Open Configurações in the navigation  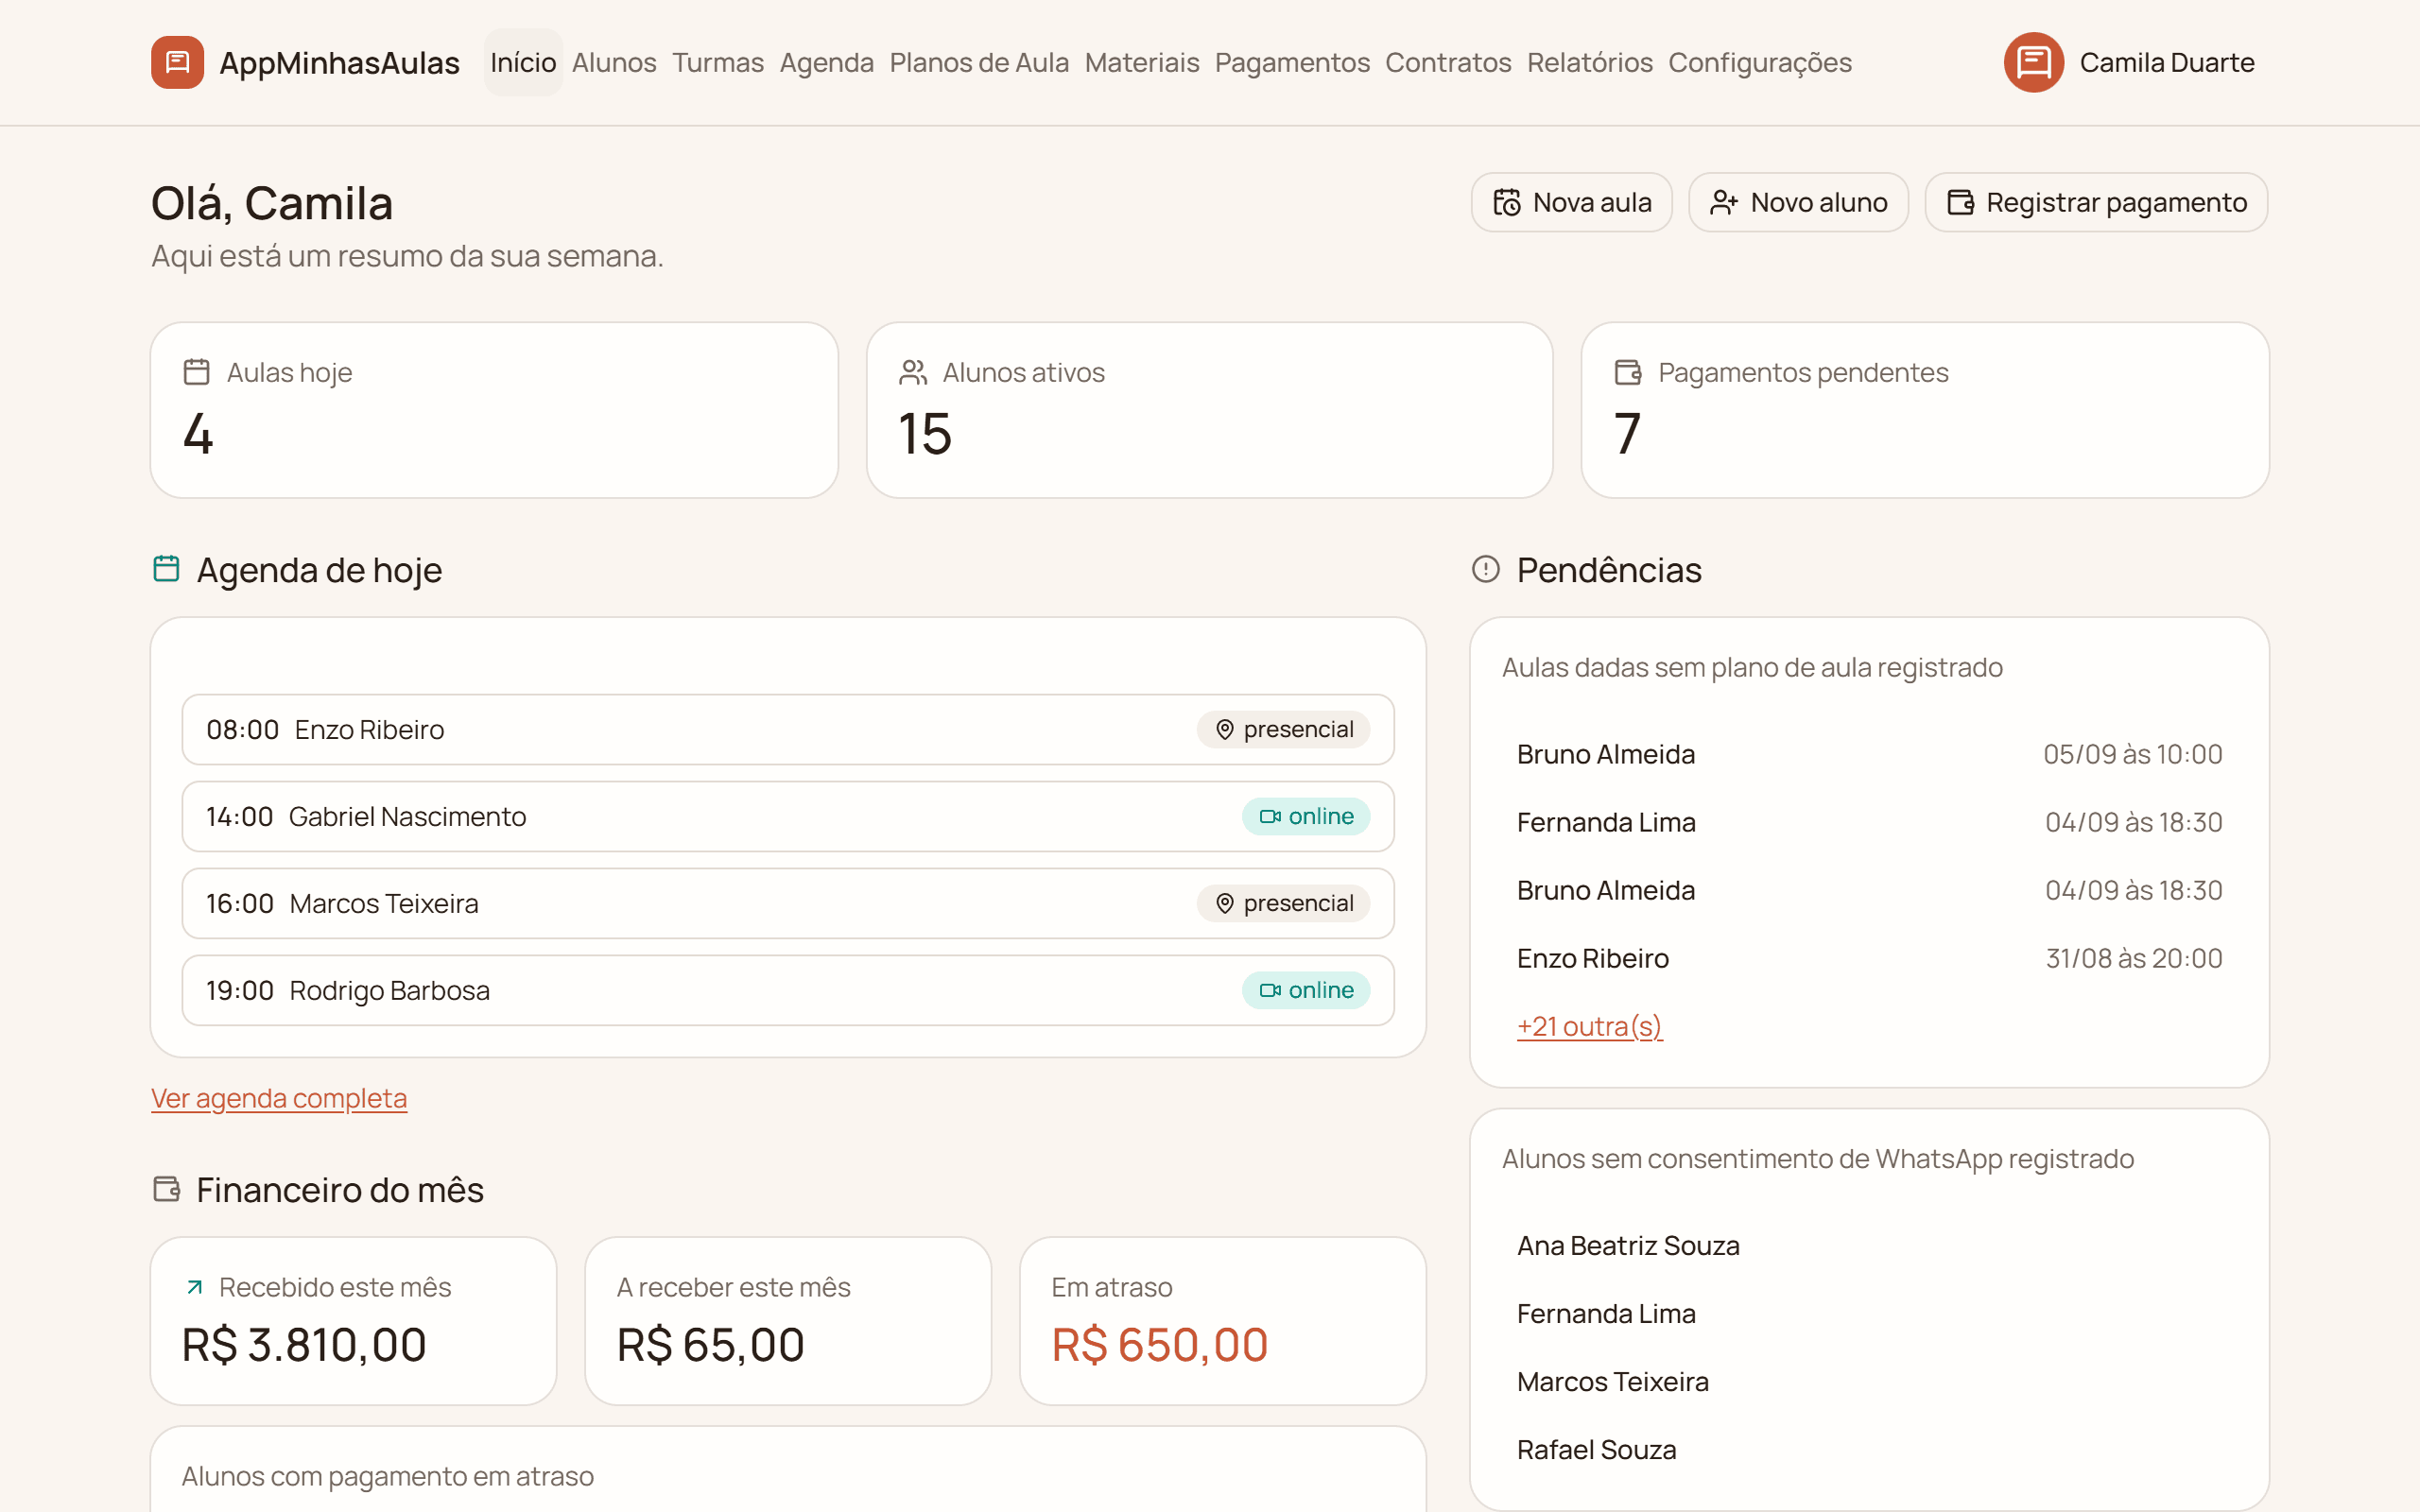pos(1759,62)
